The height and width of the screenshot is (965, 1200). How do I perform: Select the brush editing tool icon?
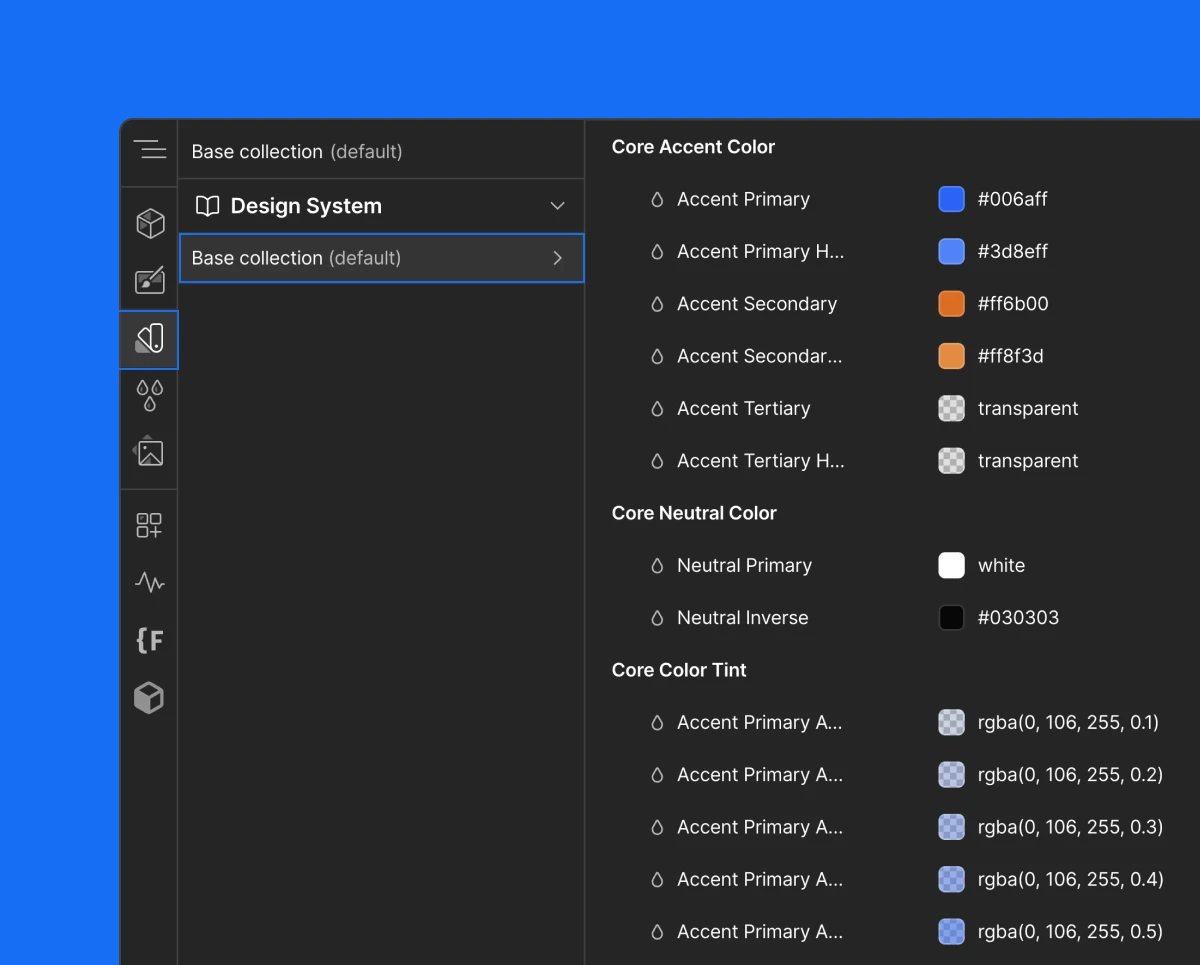[149, 281]
